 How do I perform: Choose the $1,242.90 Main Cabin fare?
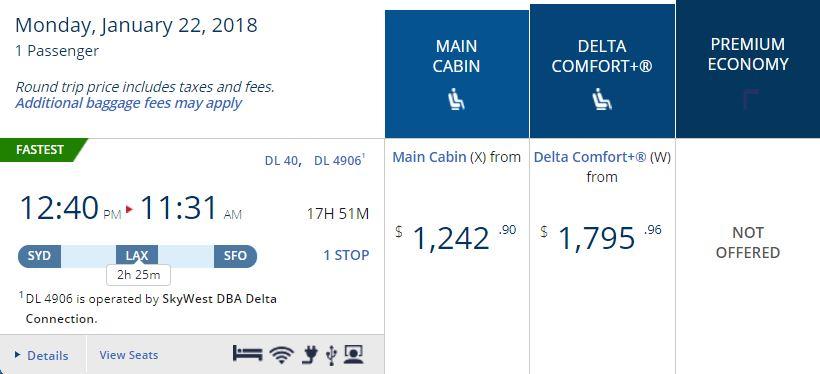(x=457, y=237)
